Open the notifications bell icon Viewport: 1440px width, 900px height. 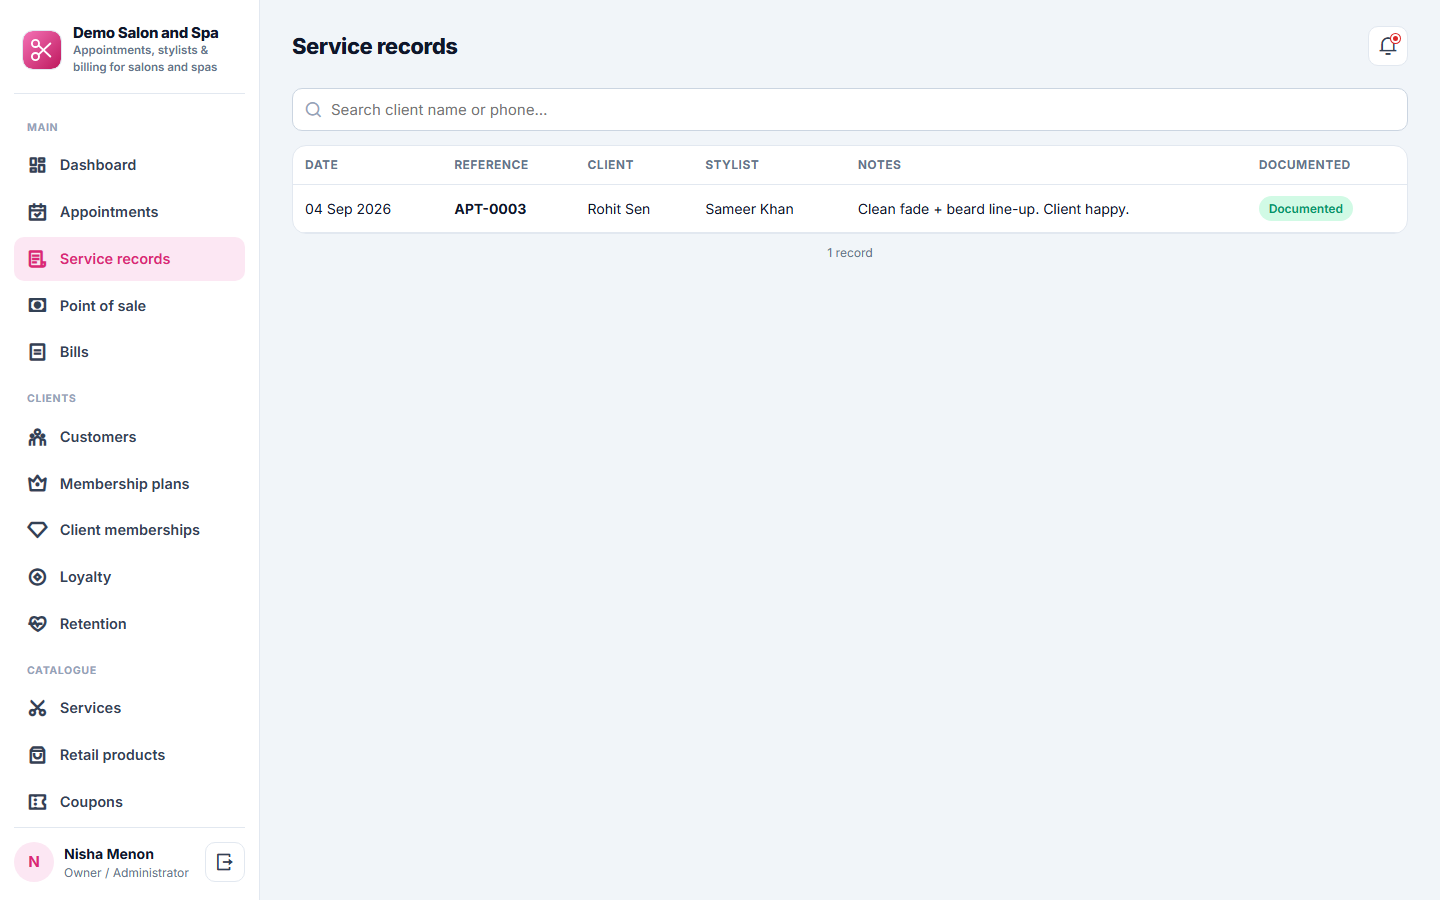(x=1388, y=46)
